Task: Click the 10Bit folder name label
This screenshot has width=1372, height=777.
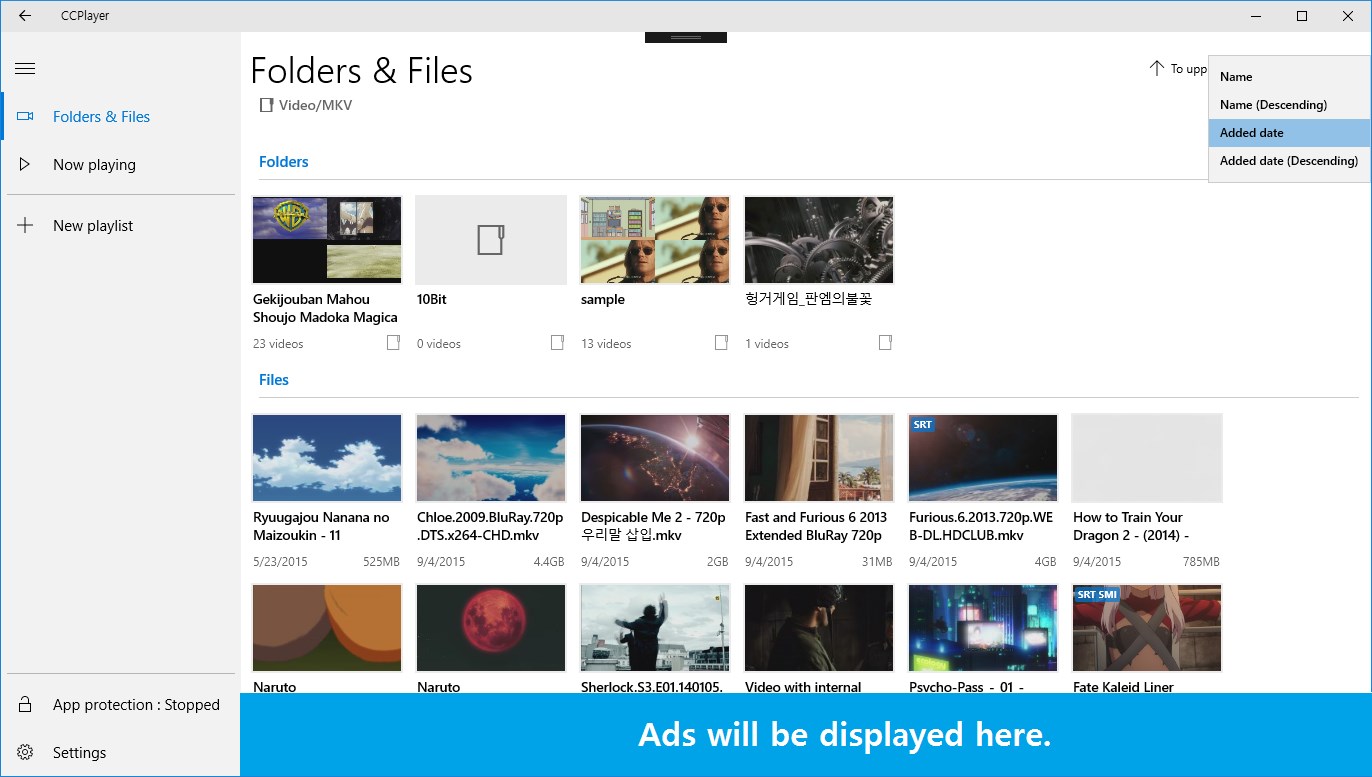Action: 432,299
